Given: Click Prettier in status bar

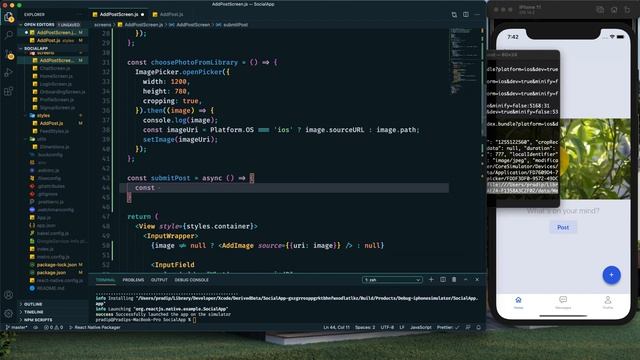Looking at the screenshot, I should point(448,327).
